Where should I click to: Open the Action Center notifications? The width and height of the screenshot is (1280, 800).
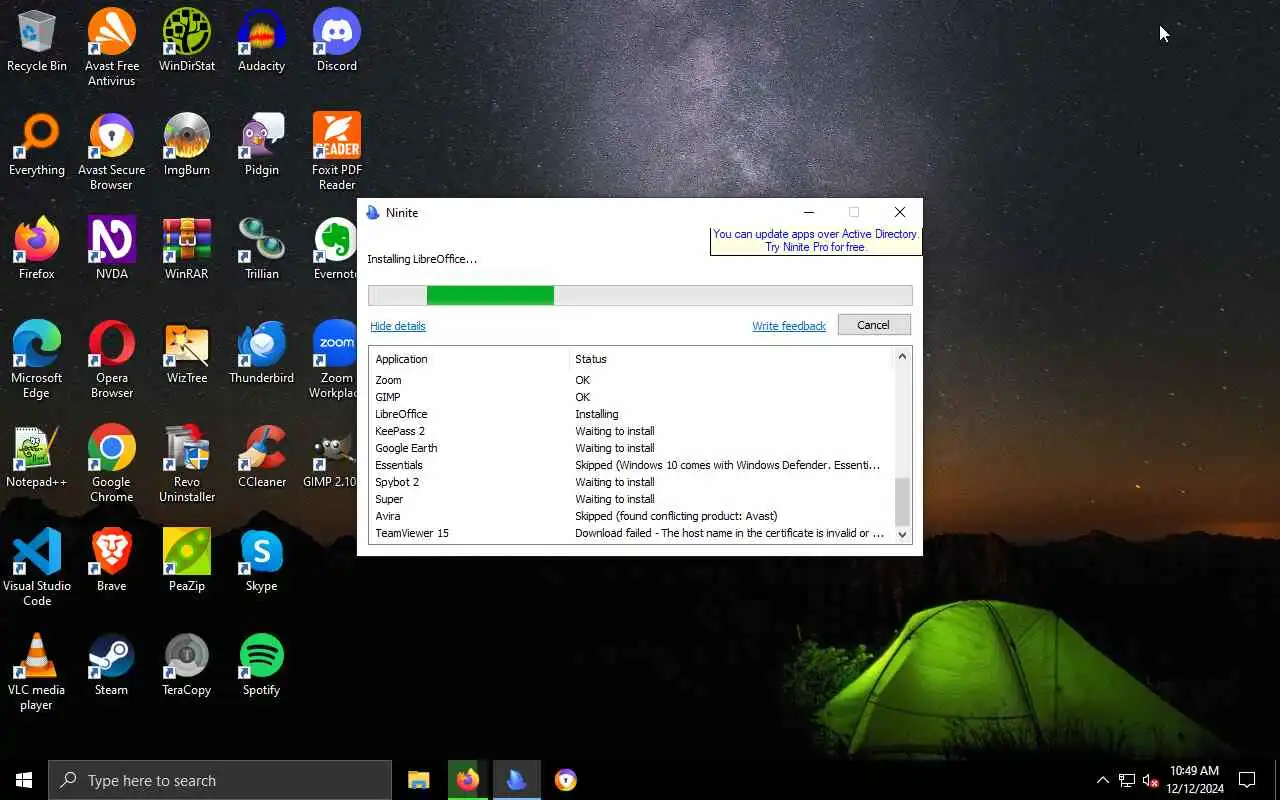pyautogui.click(x=1247, y=780)
